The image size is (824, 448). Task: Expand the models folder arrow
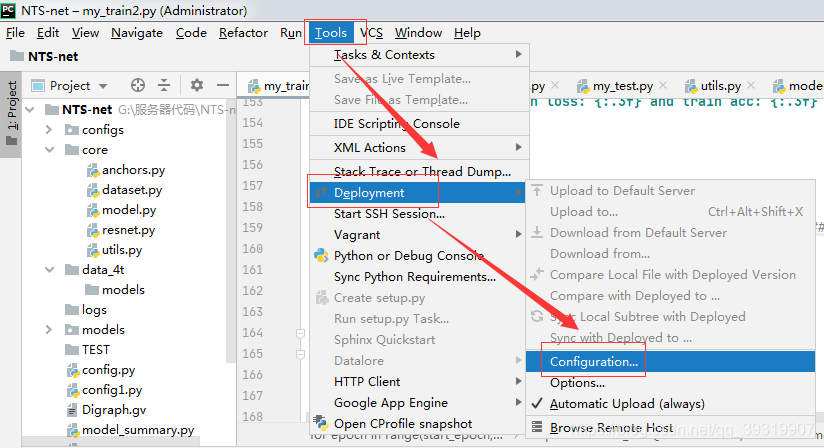pyautogui.click(x=50, y=330)
